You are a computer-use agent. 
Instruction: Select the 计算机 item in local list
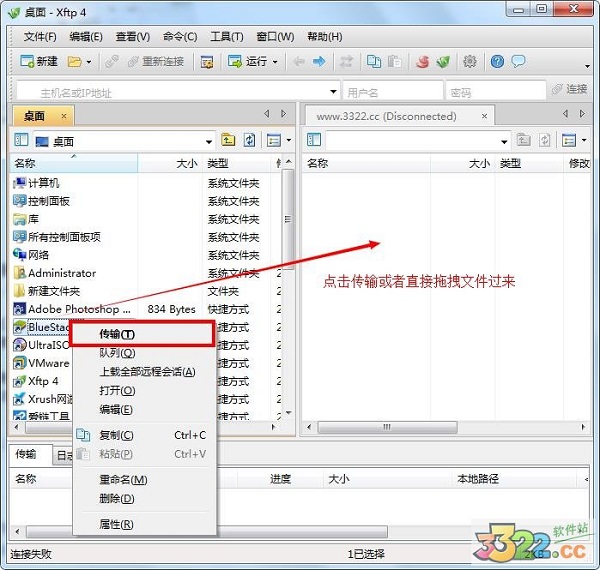click(37, 183)
